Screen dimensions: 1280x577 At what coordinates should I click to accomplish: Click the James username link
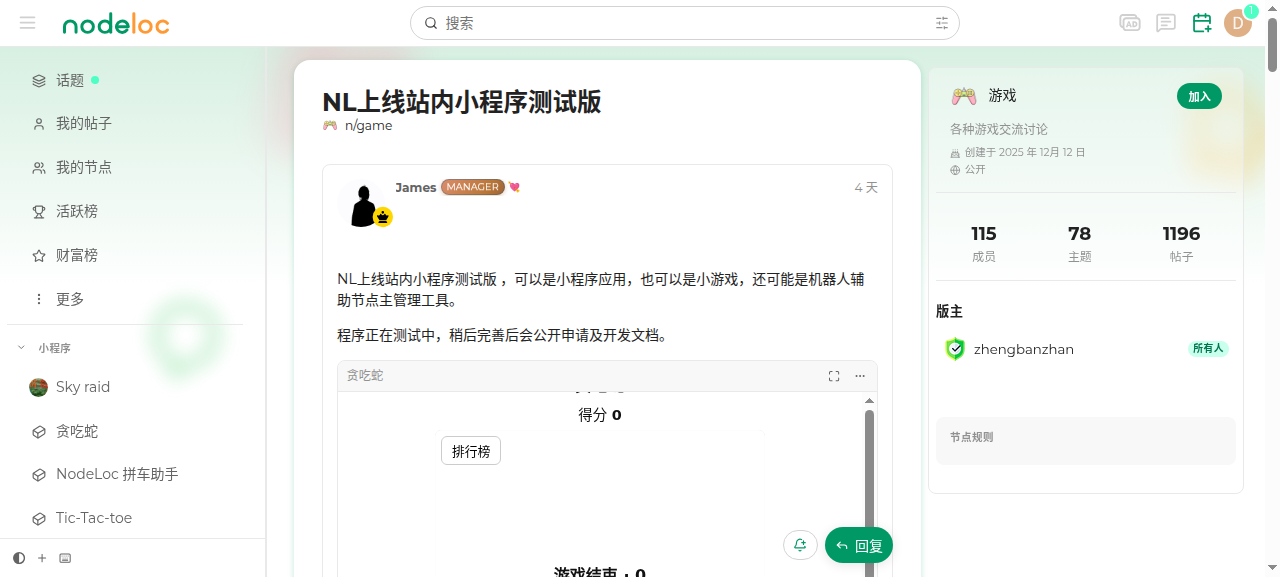click(415, 187)
